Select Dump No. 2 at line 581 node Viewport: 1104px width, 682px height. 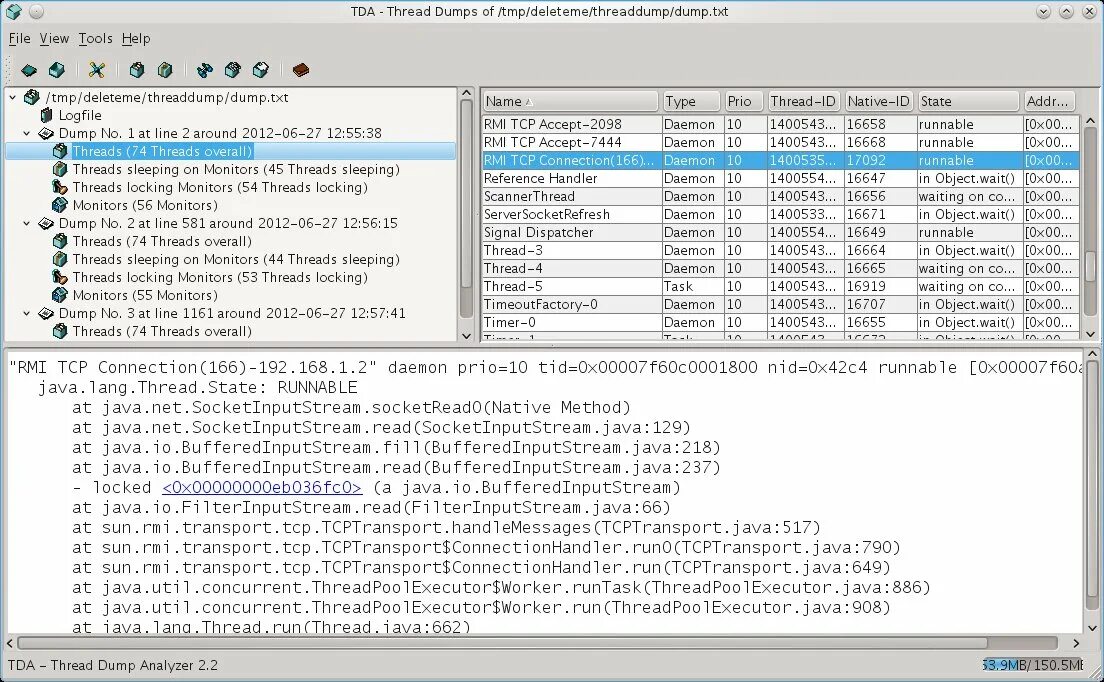228,223
